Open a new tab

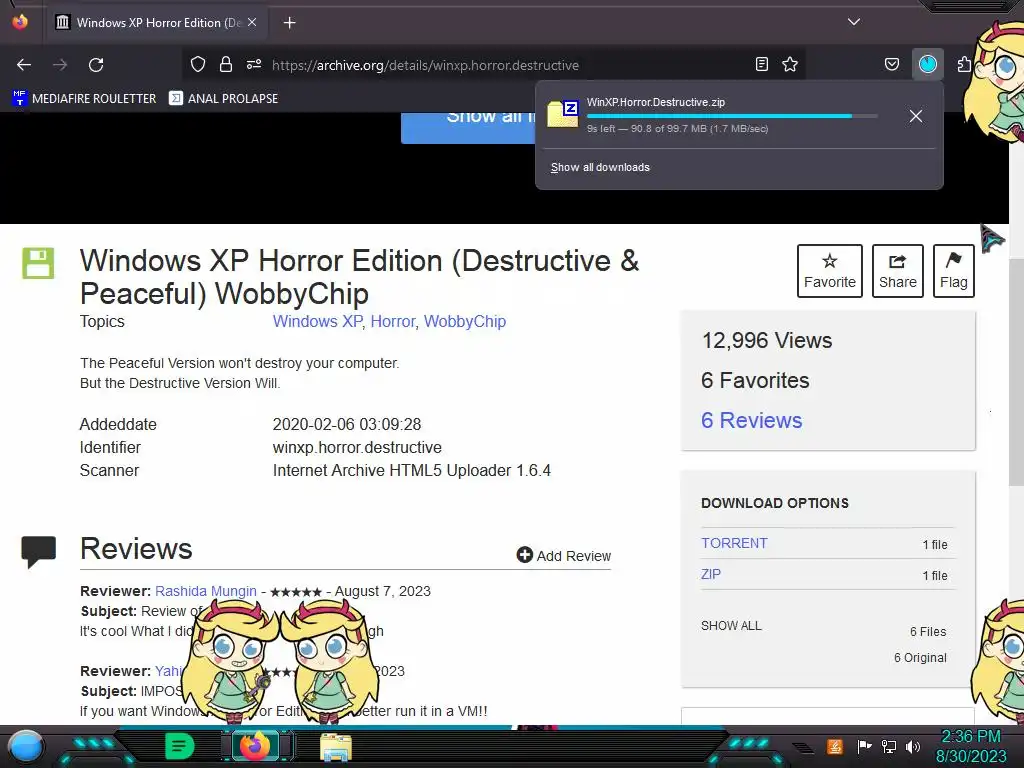tap(289, 23)
